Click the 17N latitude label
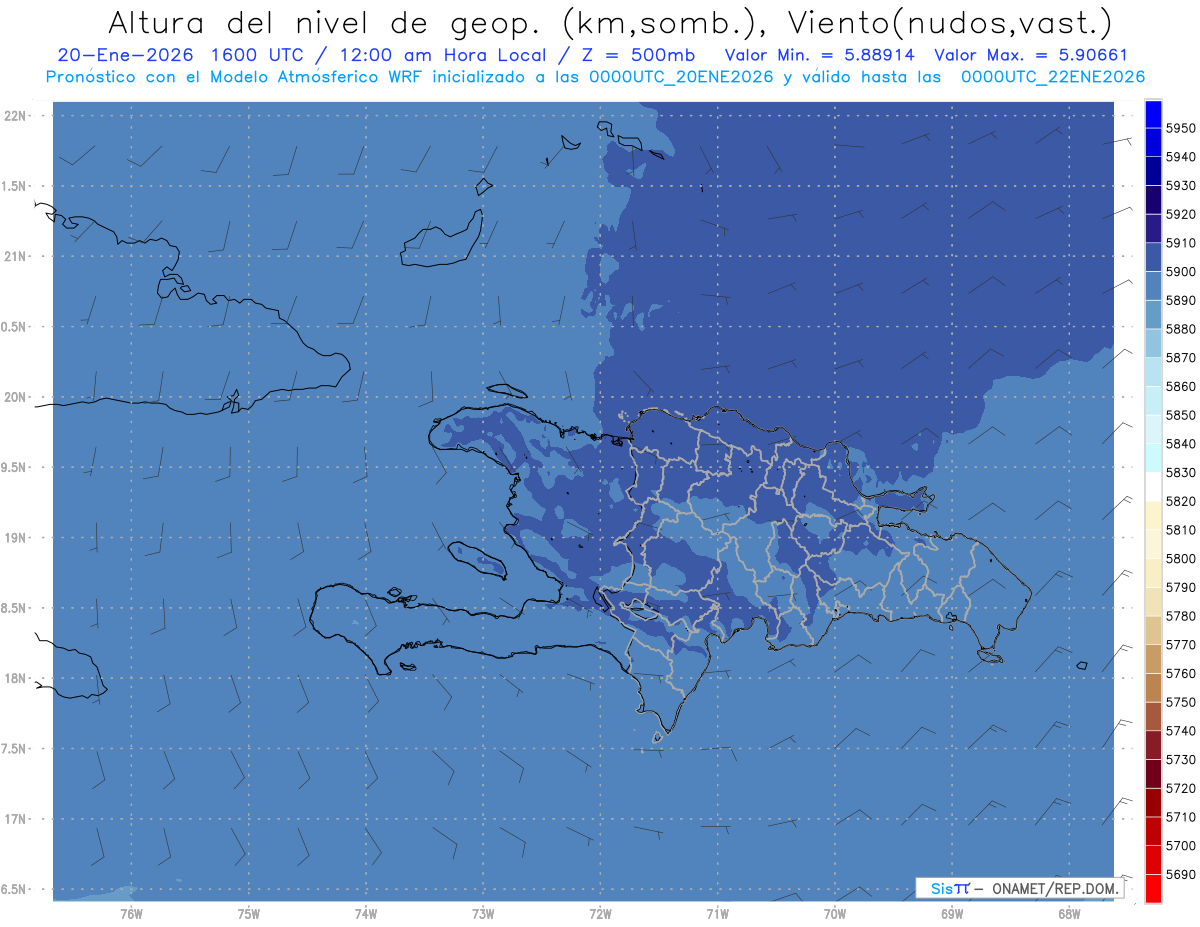1200x927 pixels. coord(16,819)
